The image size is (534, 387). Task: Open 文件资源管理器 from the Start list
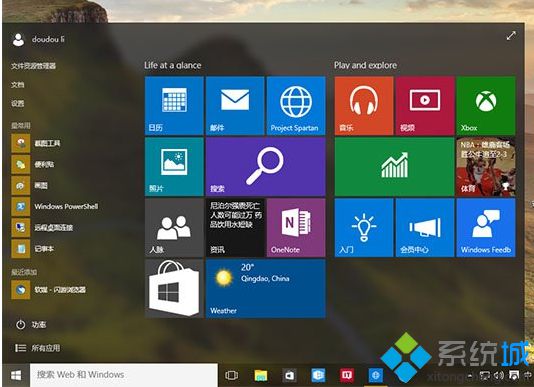click(x=33, y=66)
